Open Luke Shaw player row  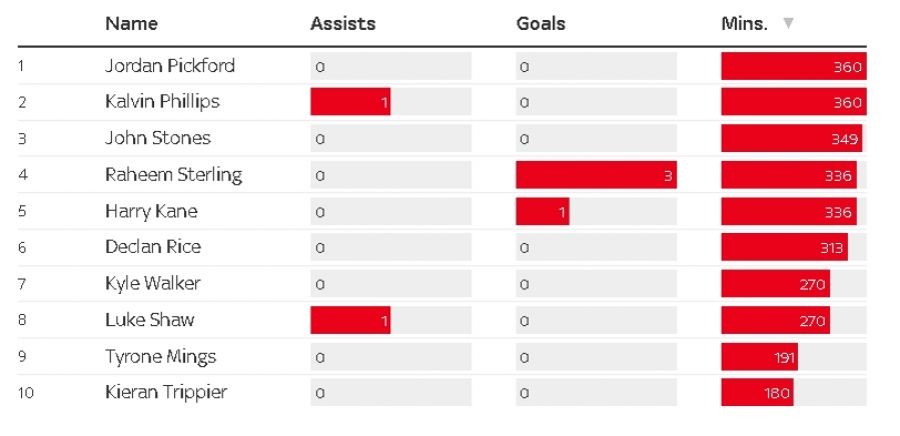coord(150,320)
